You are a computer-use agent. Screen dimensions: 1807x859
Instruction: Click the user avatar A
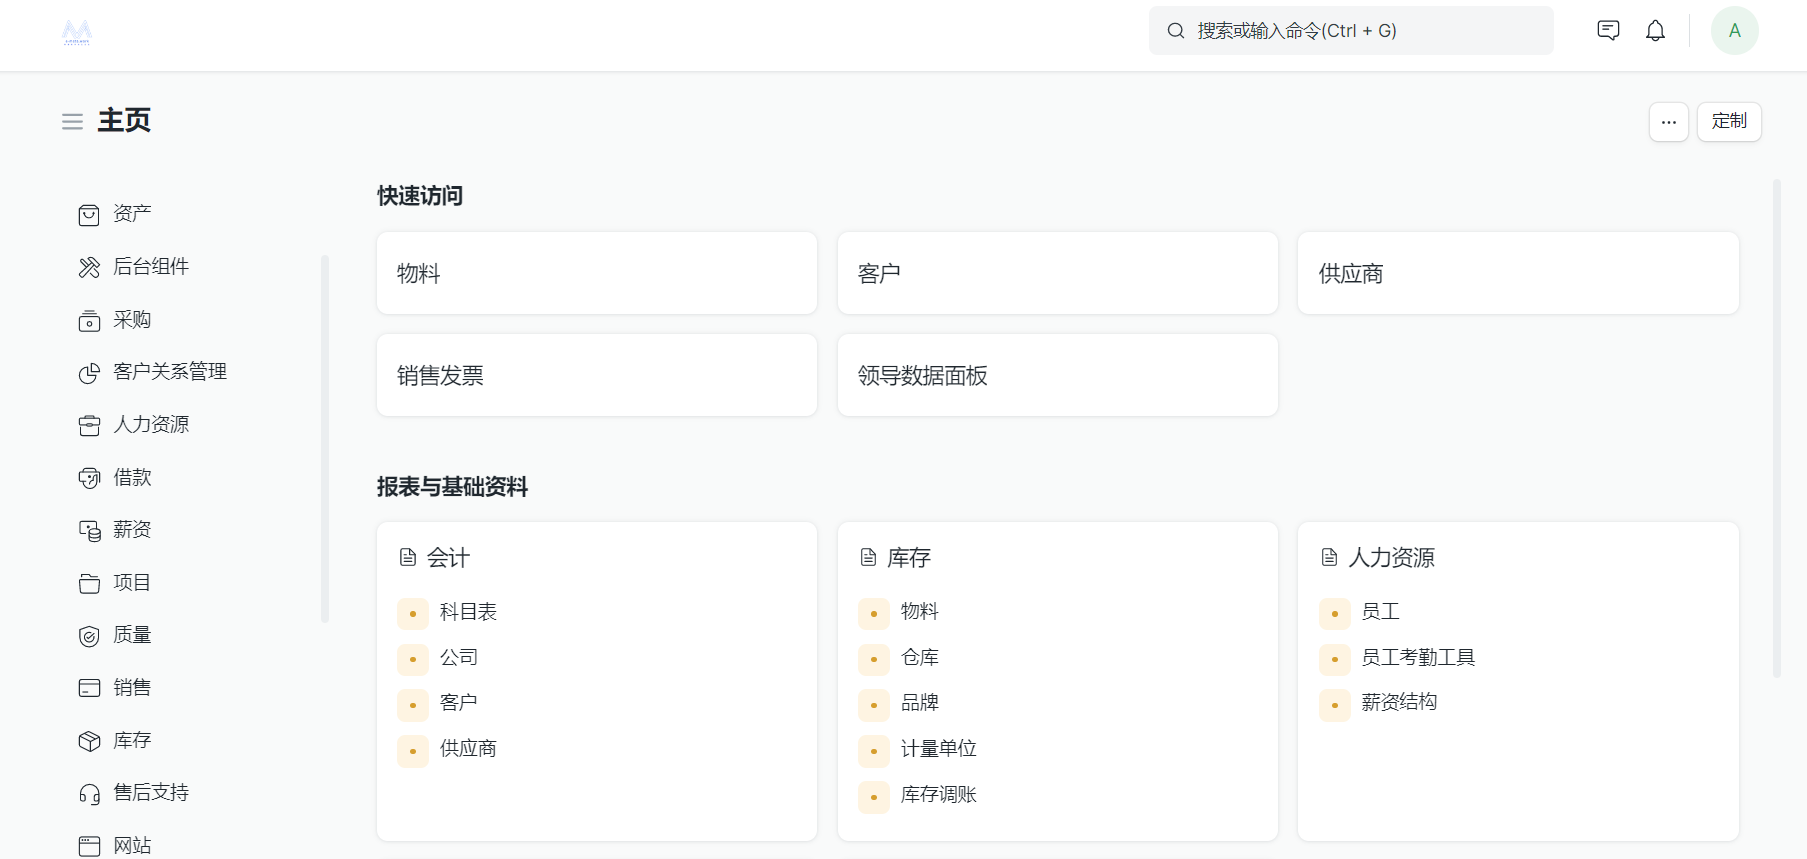coord(1734,31)
